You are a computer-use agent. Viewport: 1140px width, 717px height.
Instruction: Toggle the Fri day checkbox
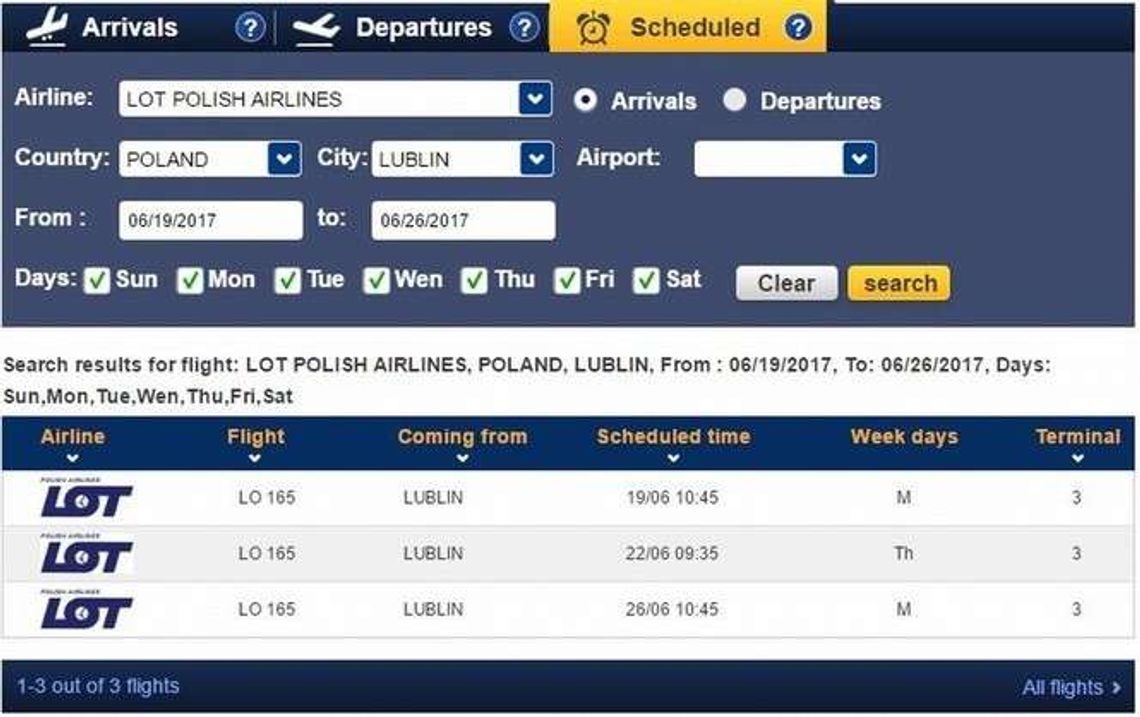pyautogui.click(x=568, y=281)
